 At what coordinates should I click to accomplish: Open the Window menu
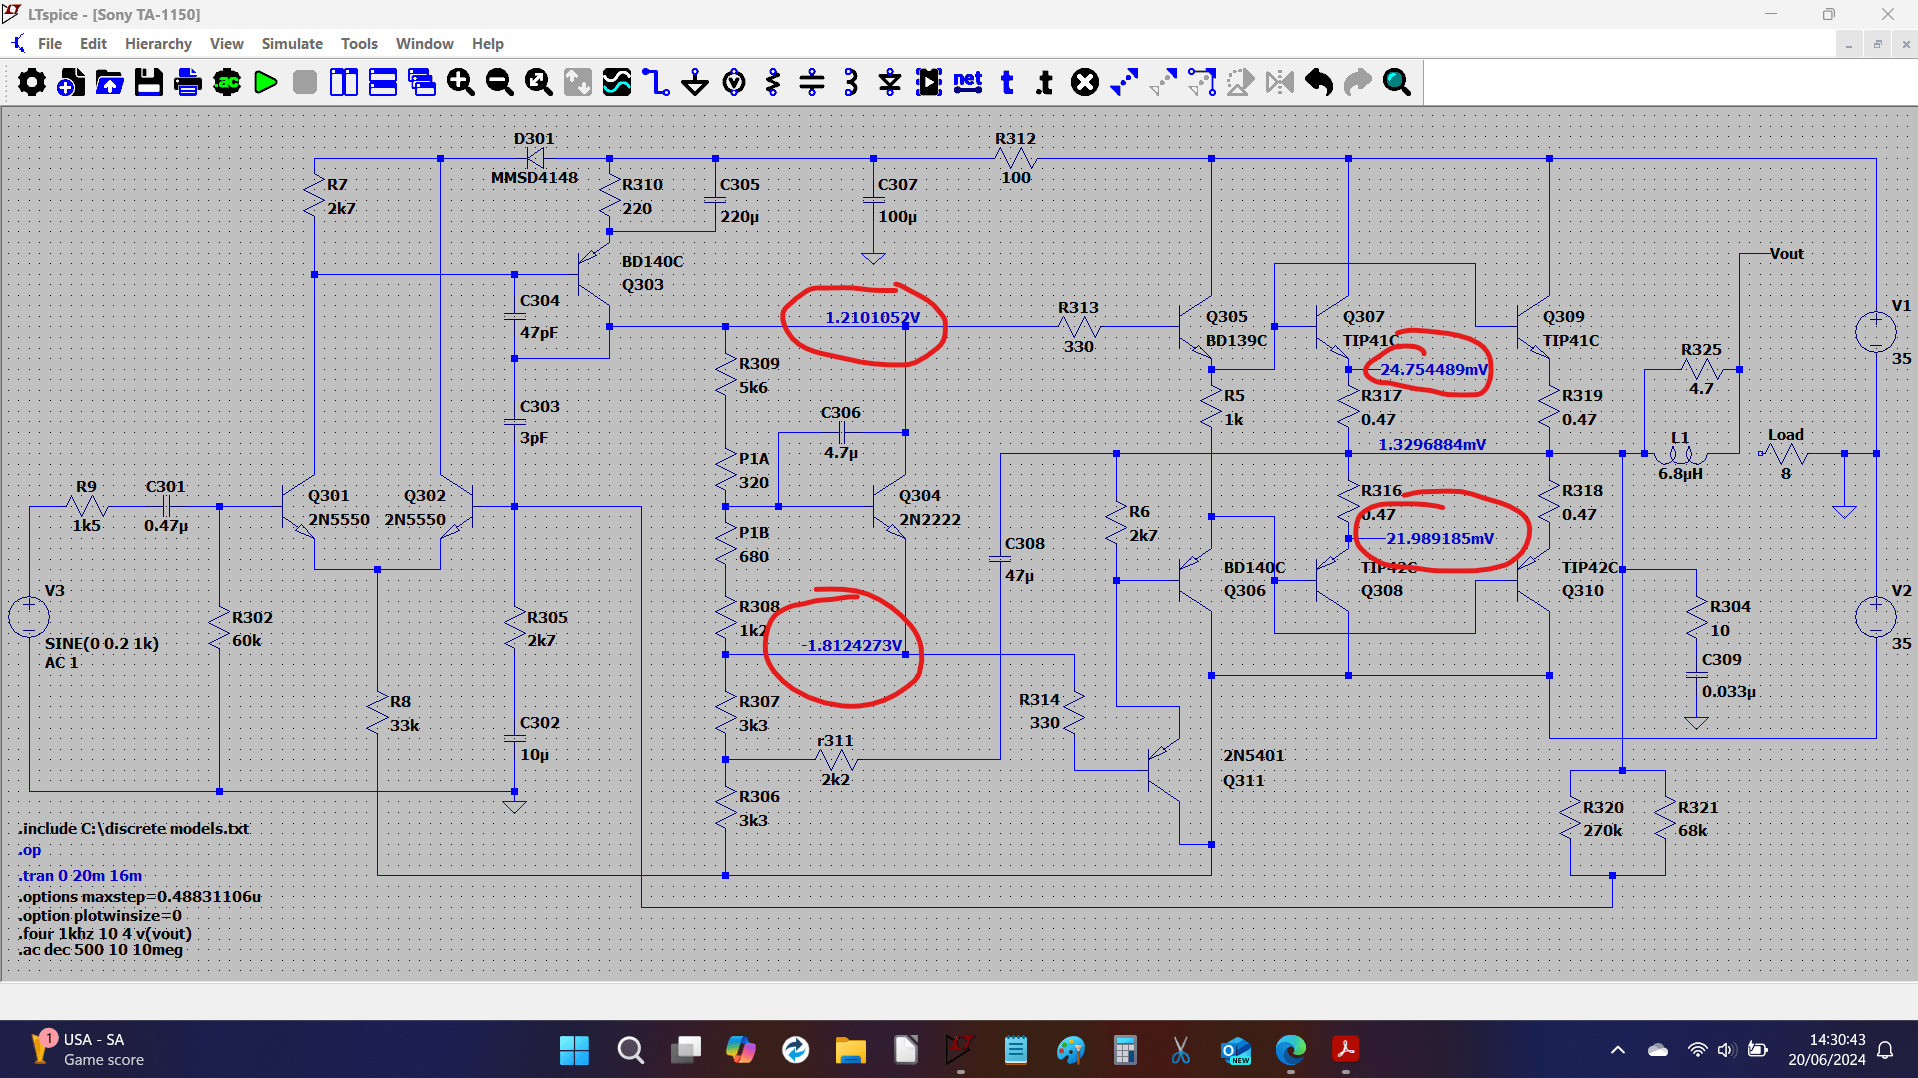pyautogui.click(x=425, y=44)
